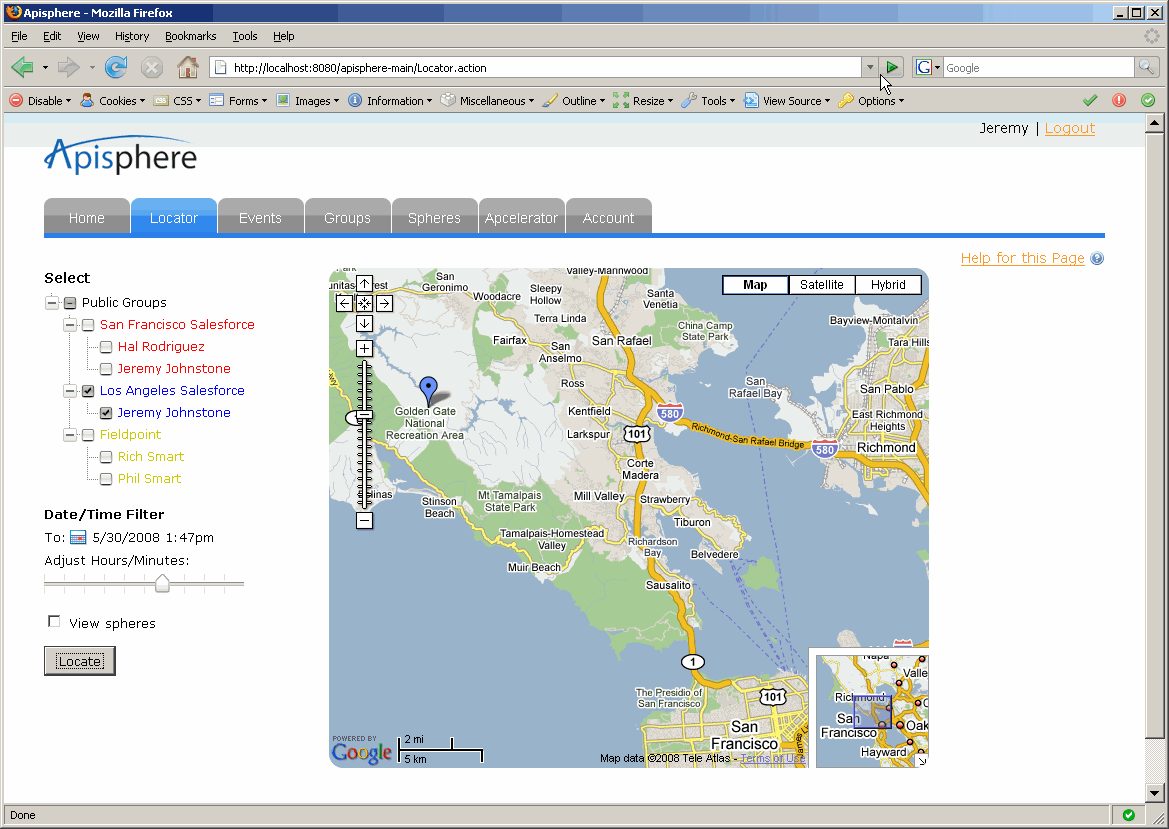Uncheck the Los Angeles Salesforce checkbox
This screenshot has width=1169, height=829.
[88, 391]
